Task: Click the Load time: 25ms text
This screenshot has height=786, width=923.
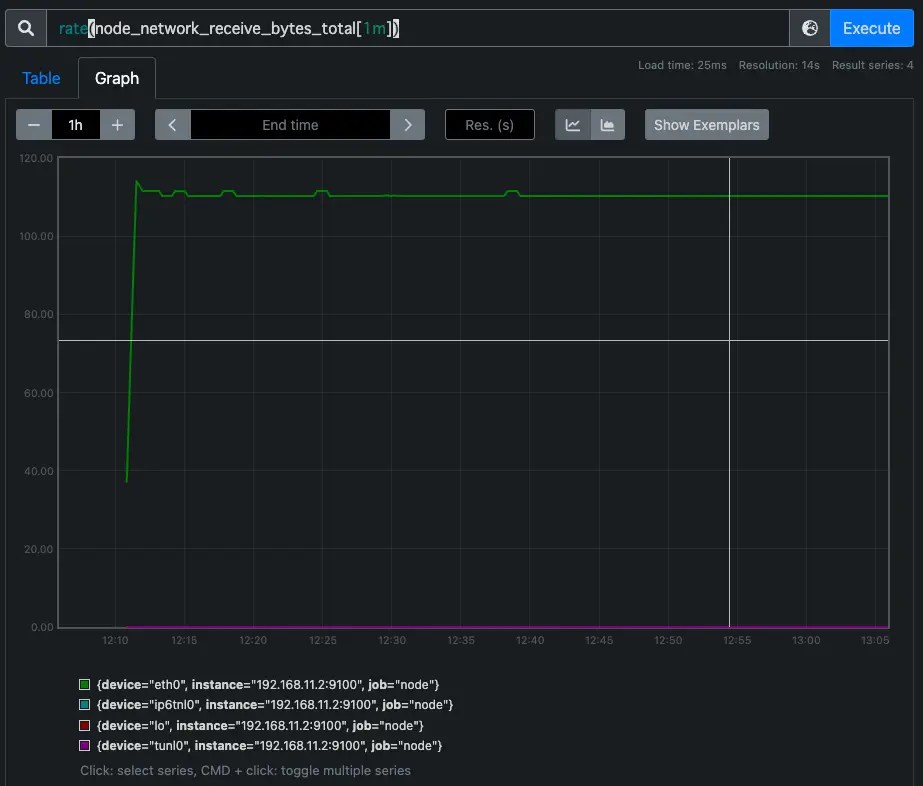Action: pyautogui.click(x=682, y=65)
